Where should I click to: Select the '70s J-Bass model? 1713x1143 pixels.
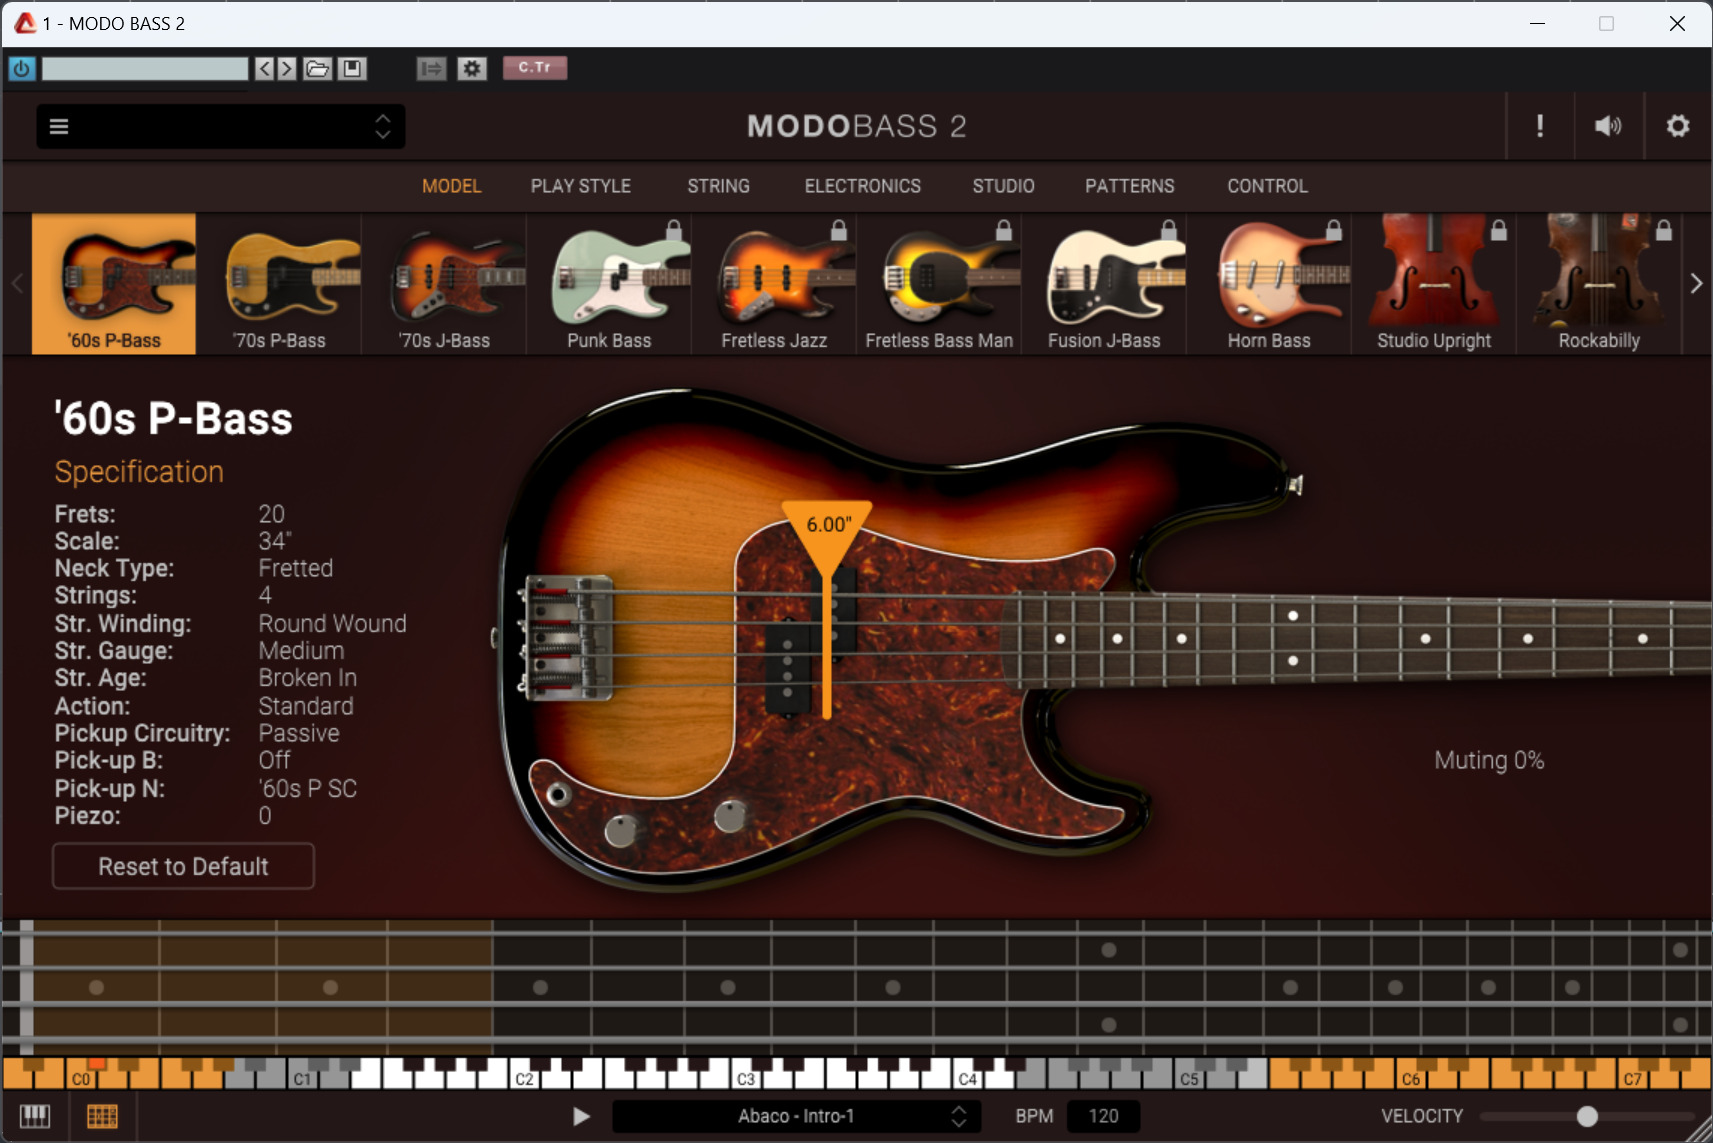coord(444,284)
